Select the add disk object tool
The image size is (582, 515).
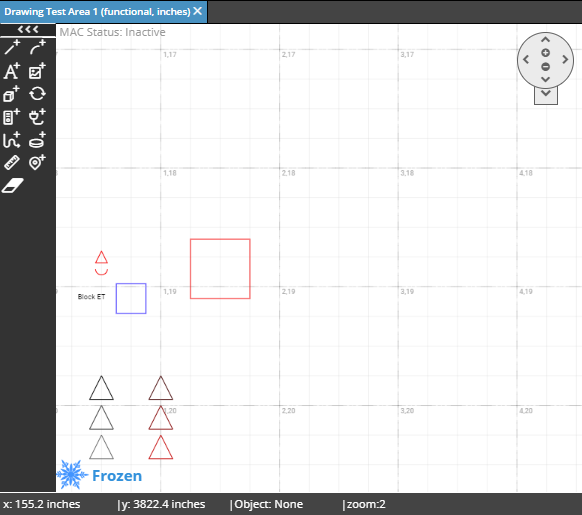tap(37, 140)
